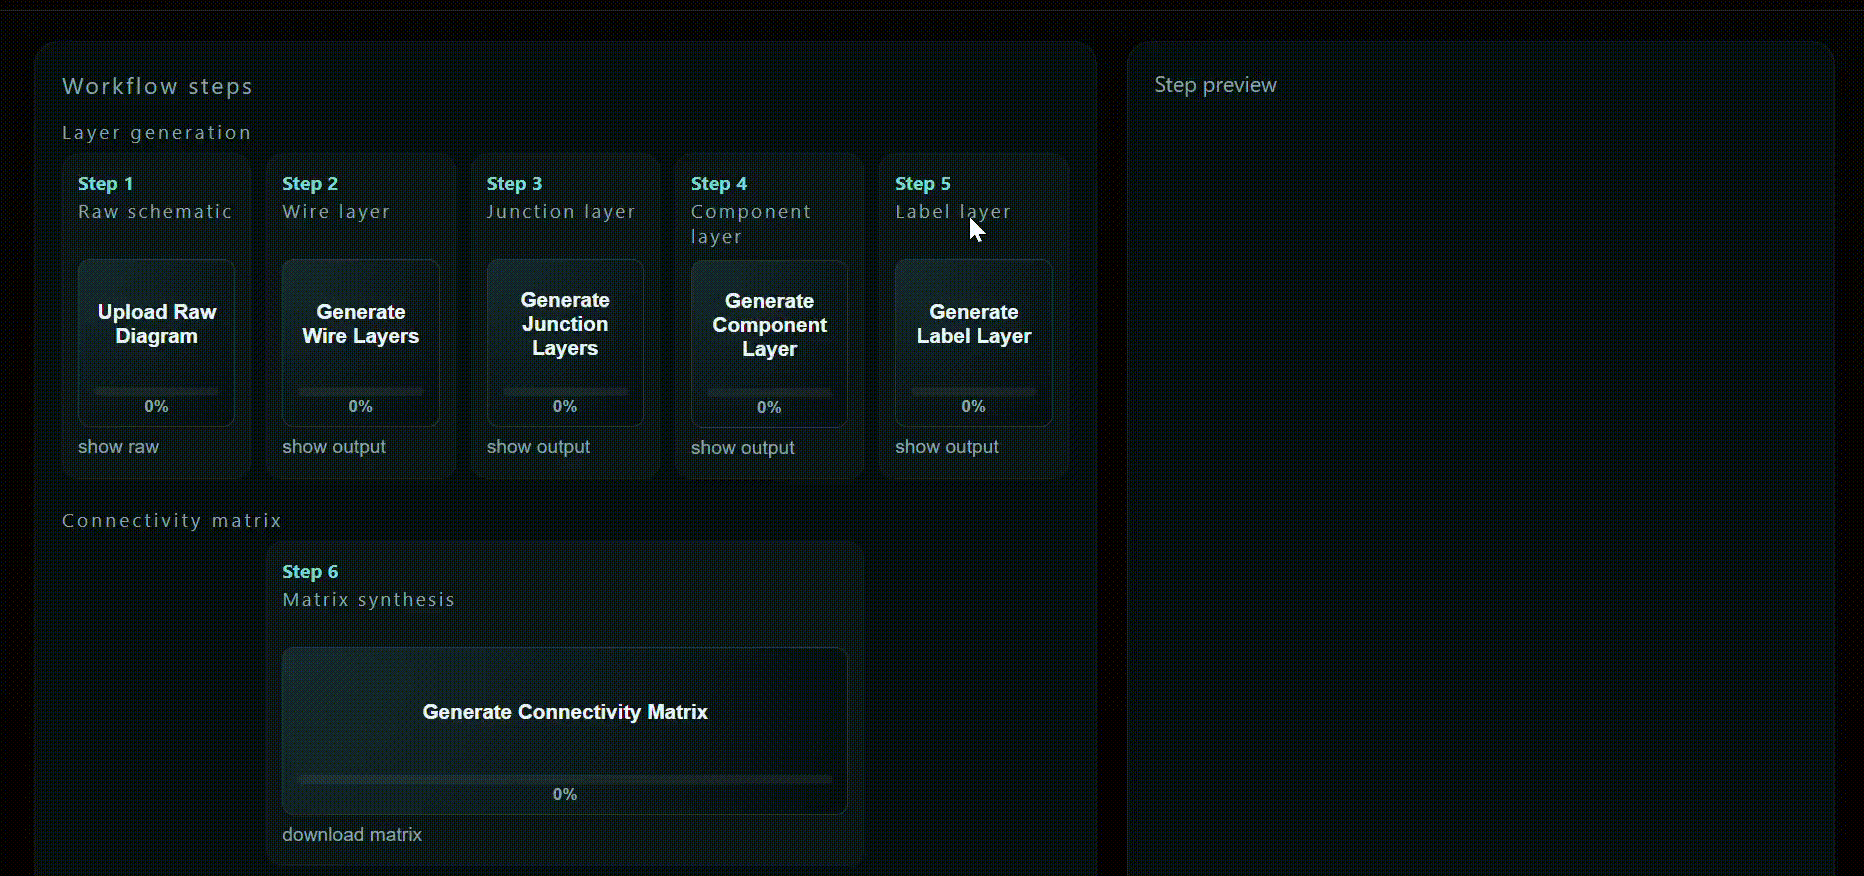Click the Workflow steps title

pyautogui.click(x=157, y=86)
